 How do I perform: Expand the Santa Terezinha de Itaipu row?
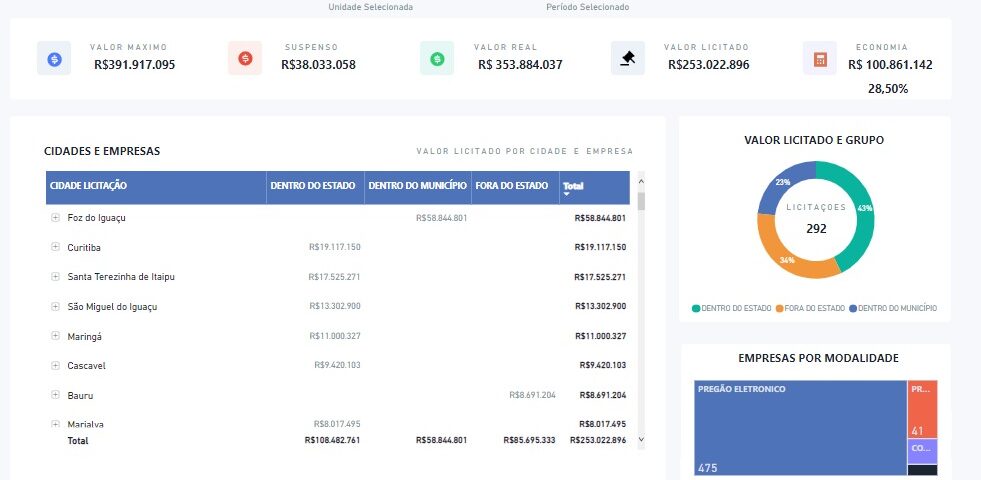point(55,276)
